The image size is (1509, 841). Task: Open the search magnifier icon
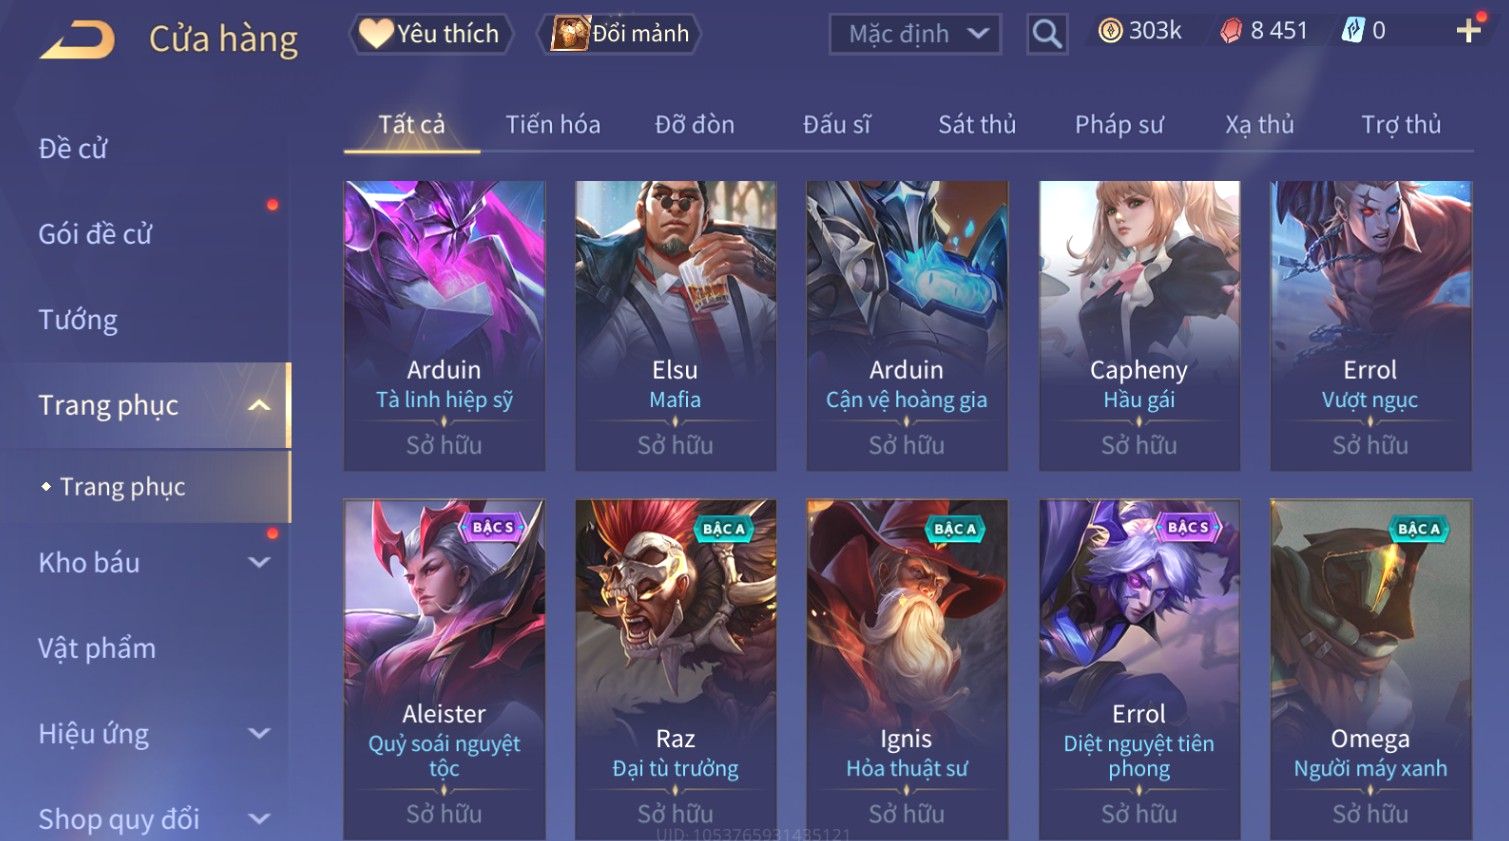(x=1047, y=34)
